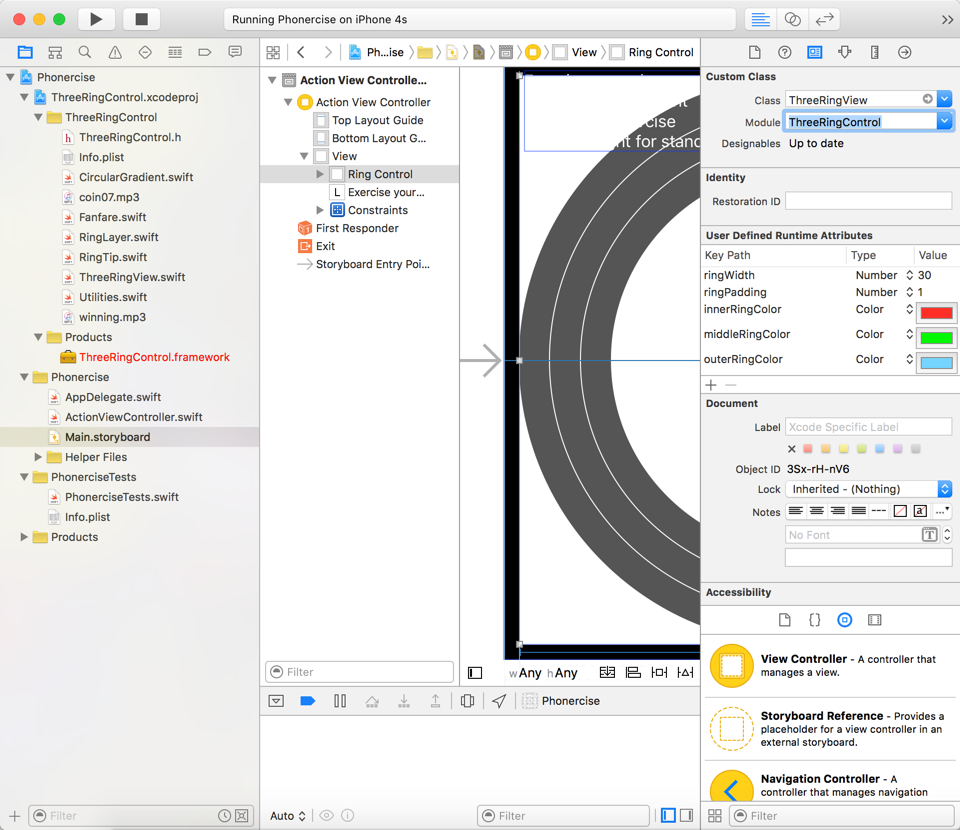Toggle the variables view pane
This screenshot has height=830, width=960.
click(x=669, y=815)
